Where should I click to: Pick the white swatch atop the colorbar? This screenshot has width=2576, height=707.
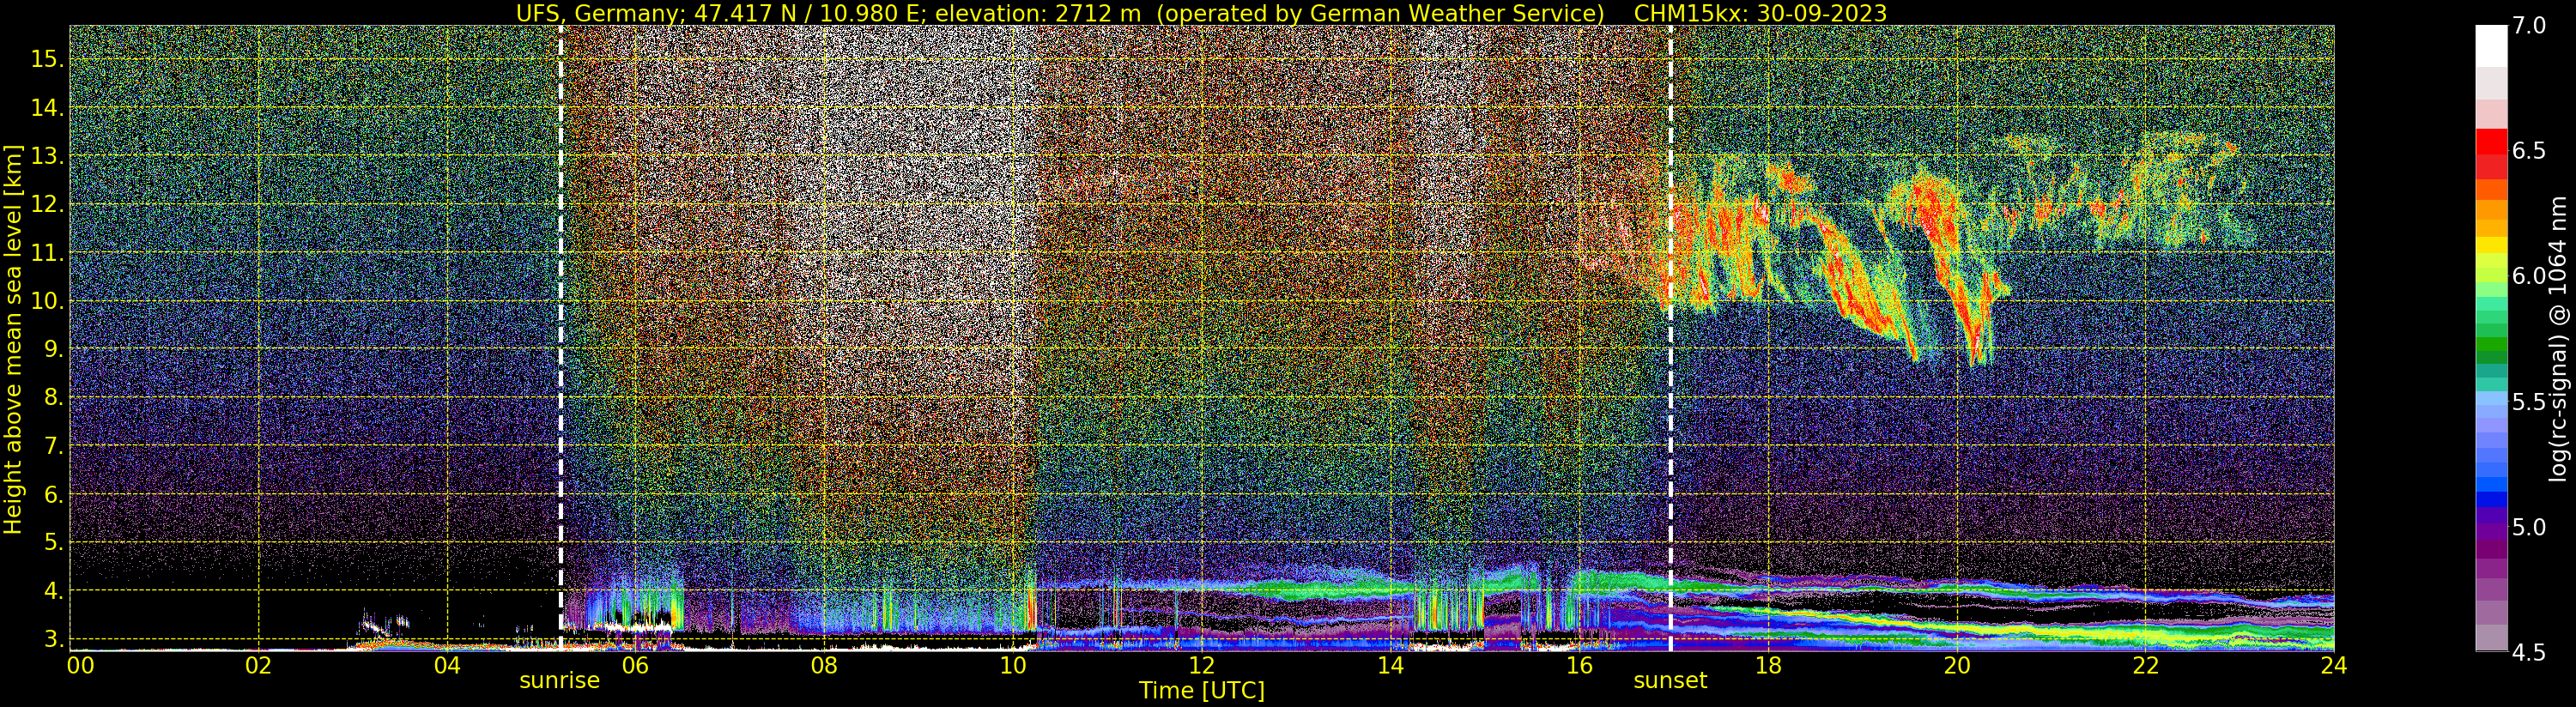coord(2491,46)
